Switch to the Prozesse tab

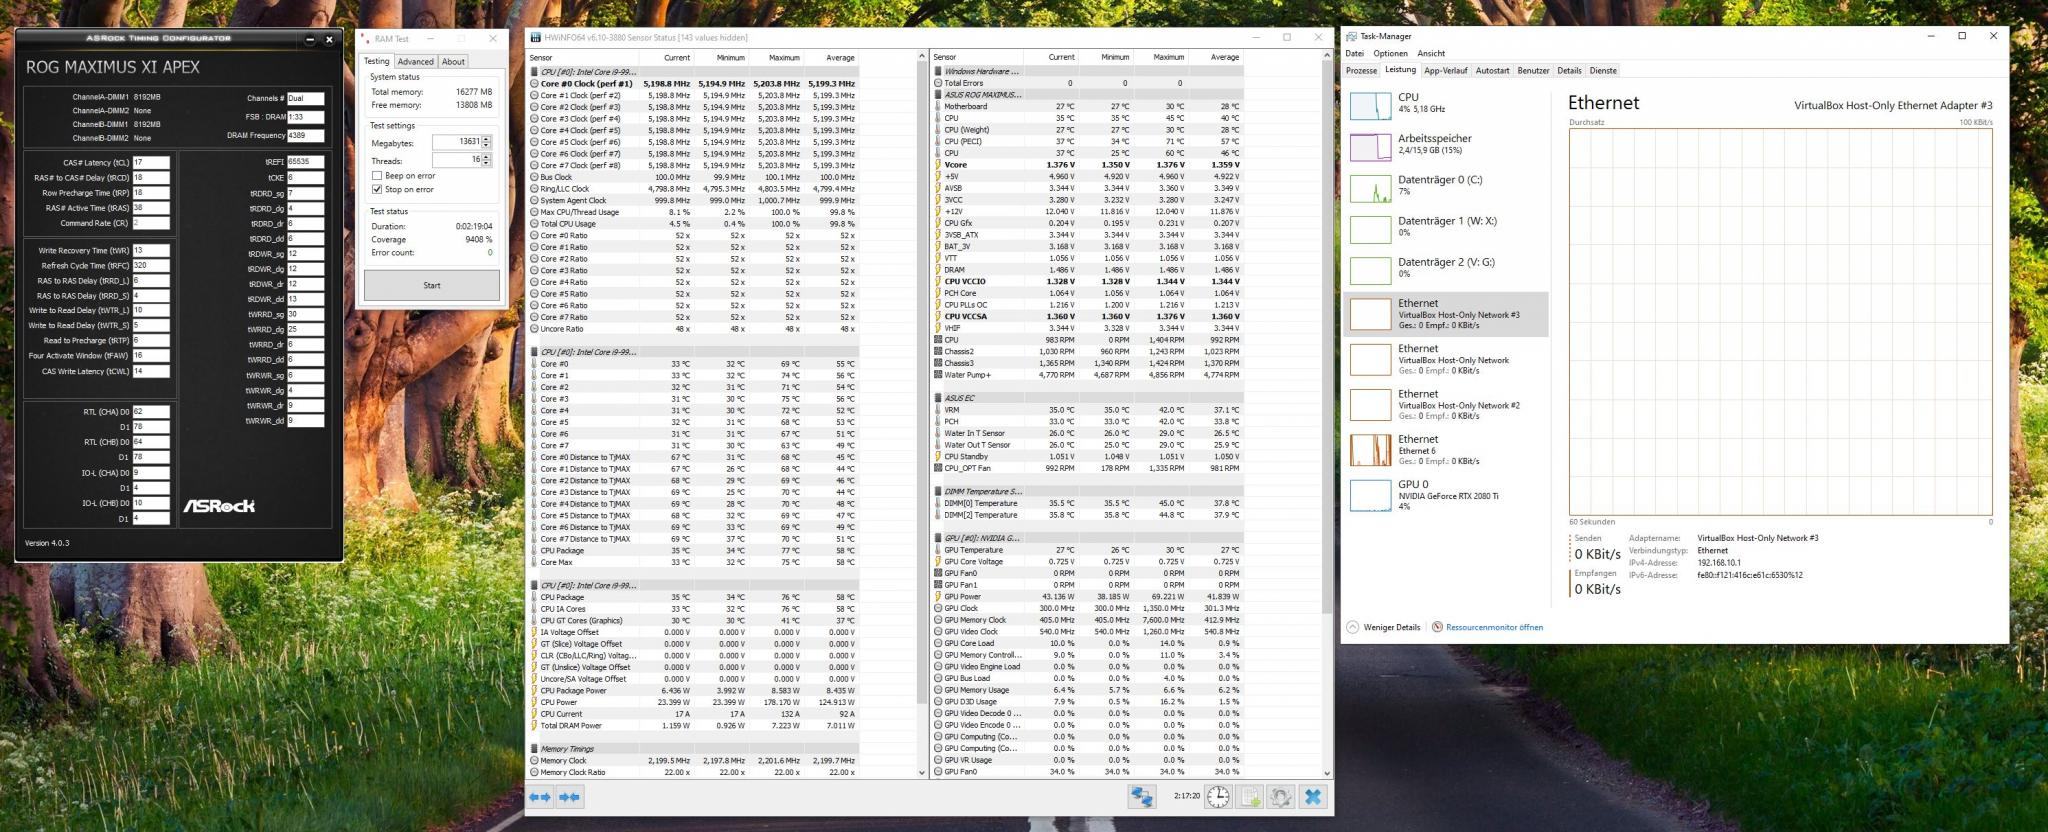[1361, 71]
